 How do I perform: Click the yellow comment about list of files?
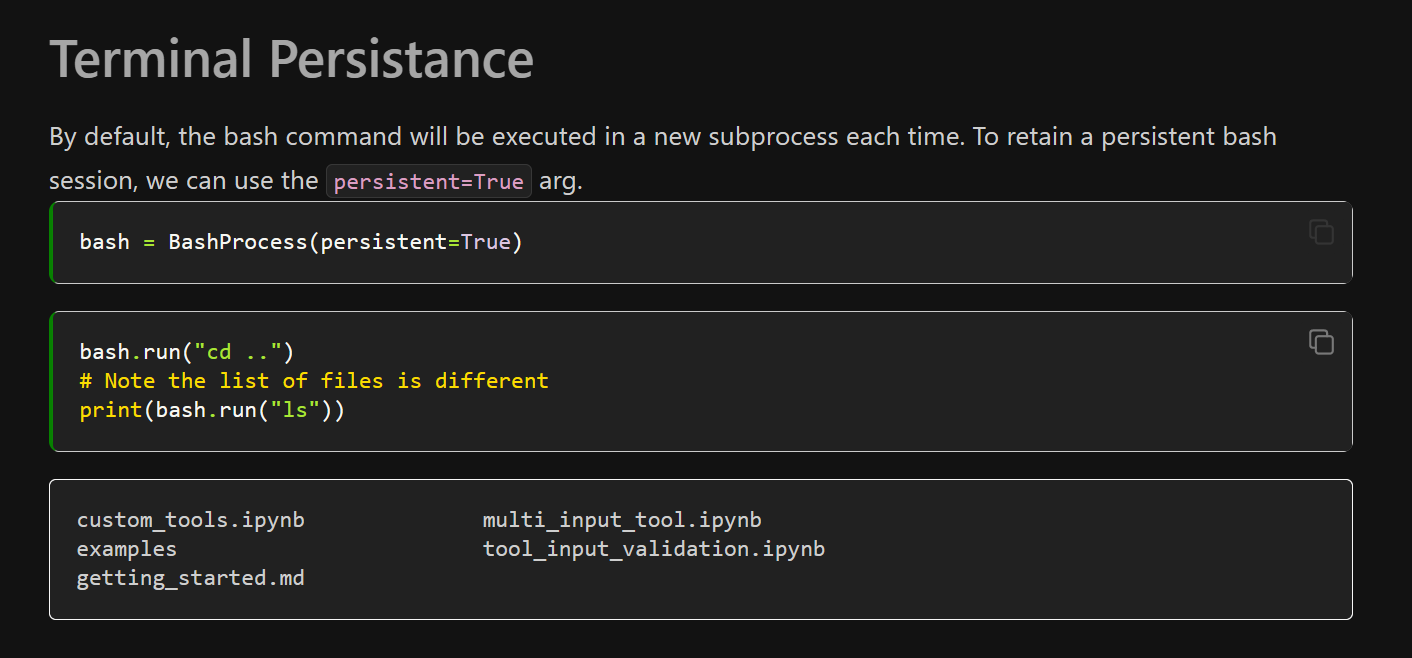(314, 381)
